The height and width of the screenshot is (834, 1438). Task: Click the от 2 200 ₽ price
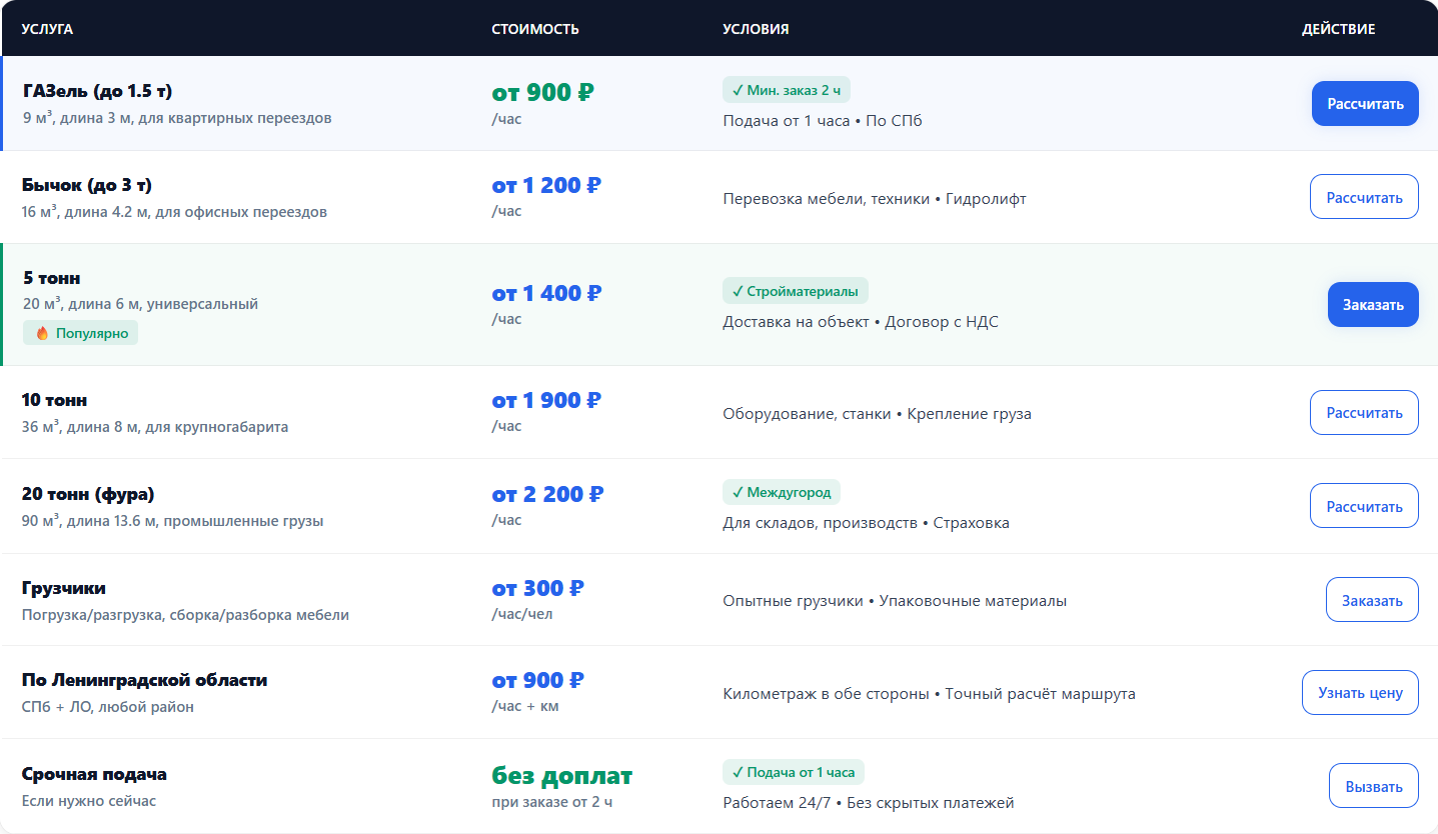point(548,494)
